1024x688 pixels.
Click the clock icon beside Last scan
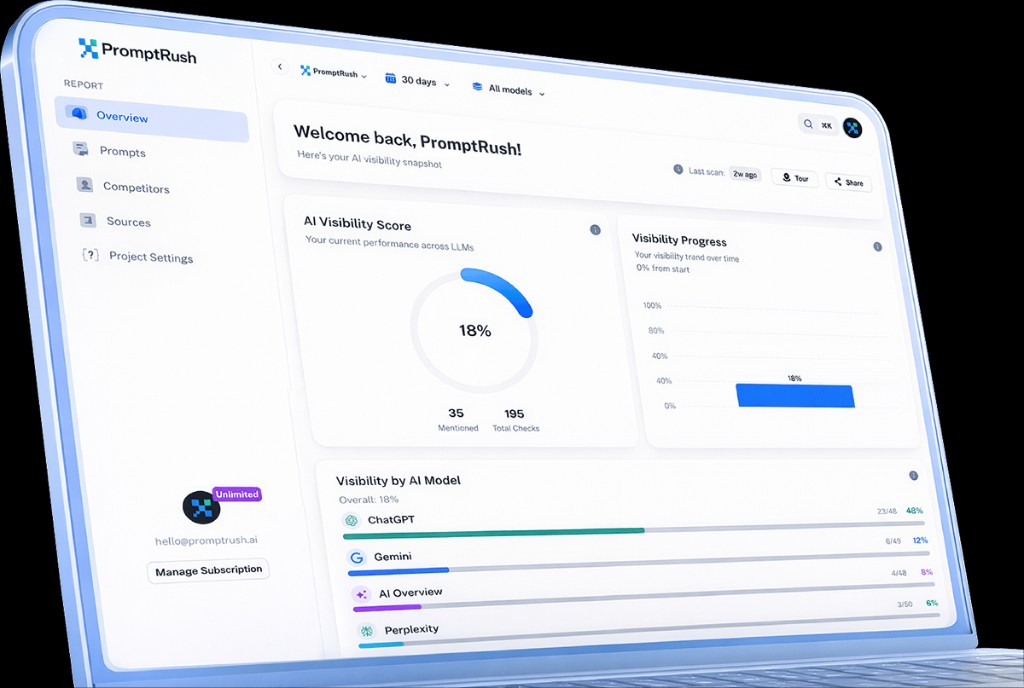[x=678, y=169]
